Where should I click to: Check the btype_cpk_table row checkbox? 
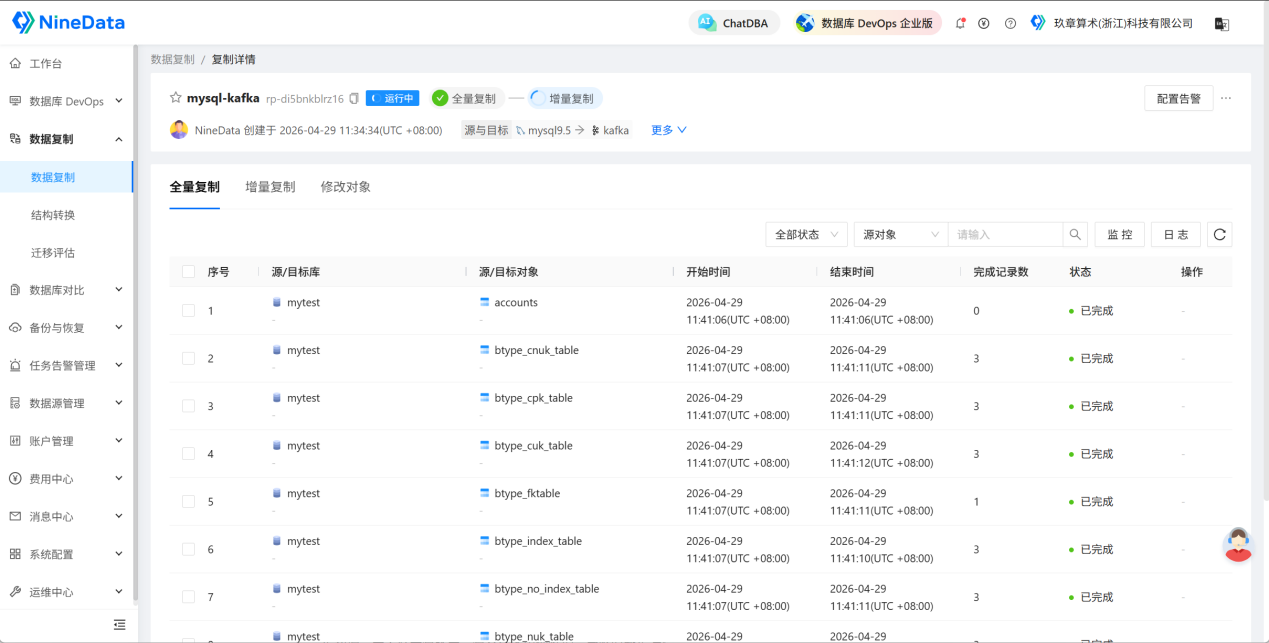pos(188,406)
